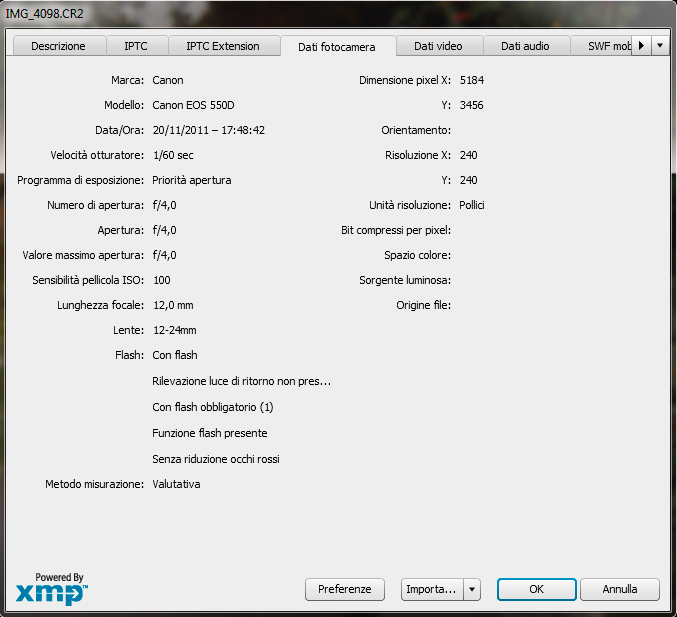Click the ISO value 100
The width and height of the screenshot is (677, 617).
(x=162, y=280)
